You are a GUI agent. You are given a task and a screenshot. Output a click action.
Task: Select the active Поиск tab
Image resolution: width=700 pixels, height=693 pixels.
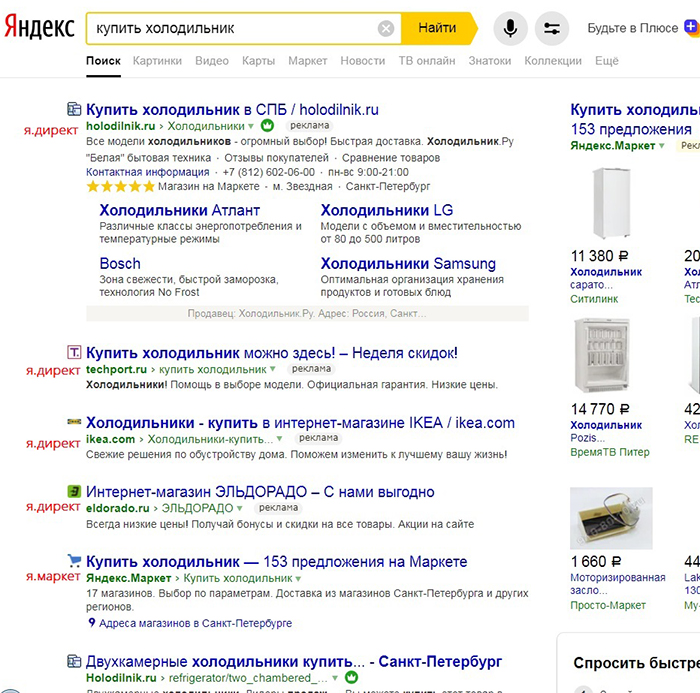point(103,61)
